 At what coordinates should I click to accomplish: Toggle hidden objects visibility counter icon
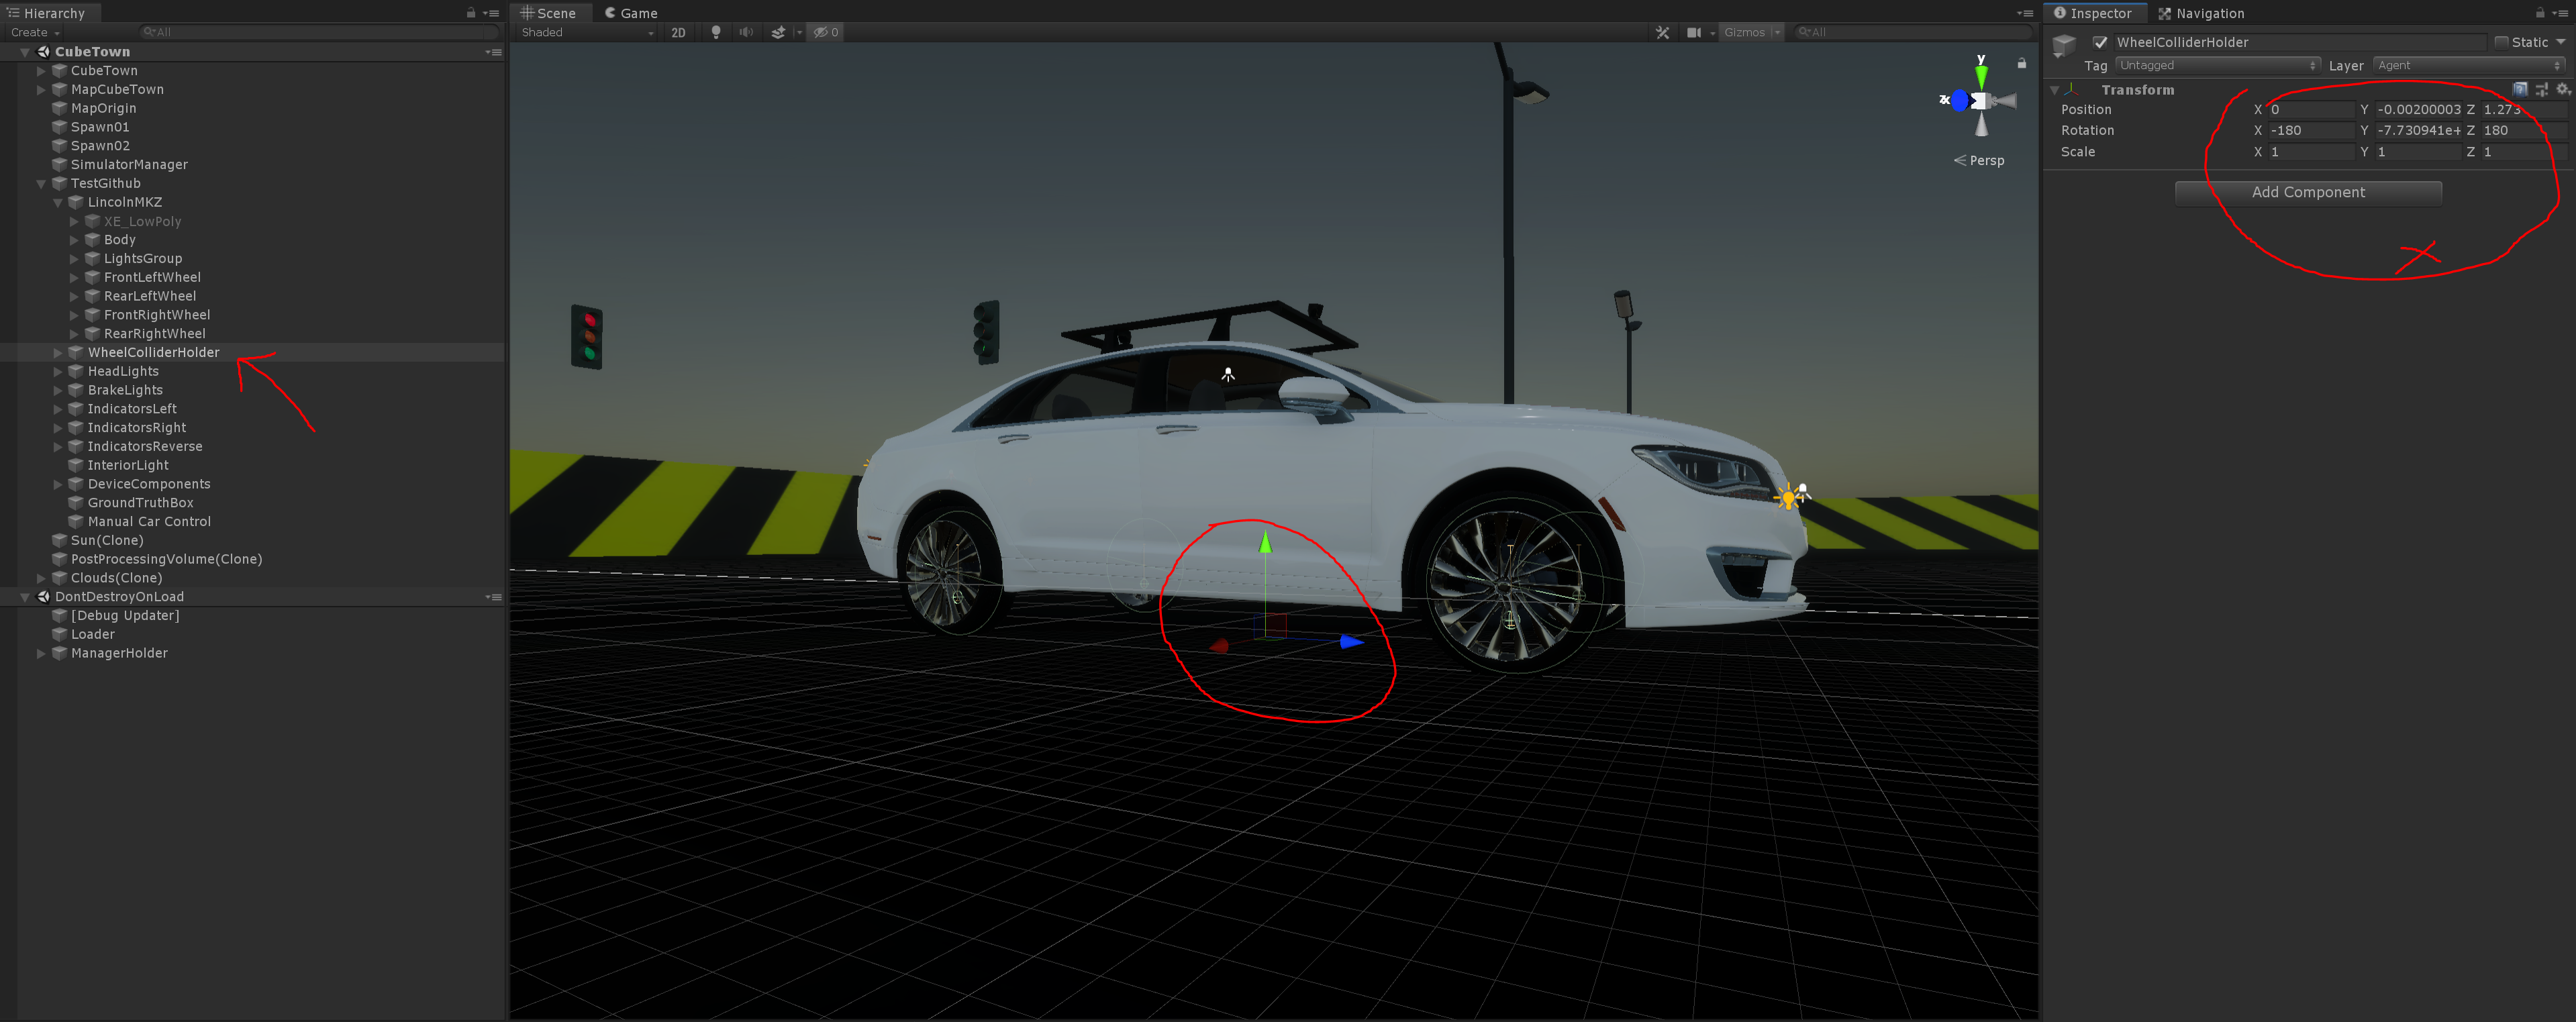[826, 32]
